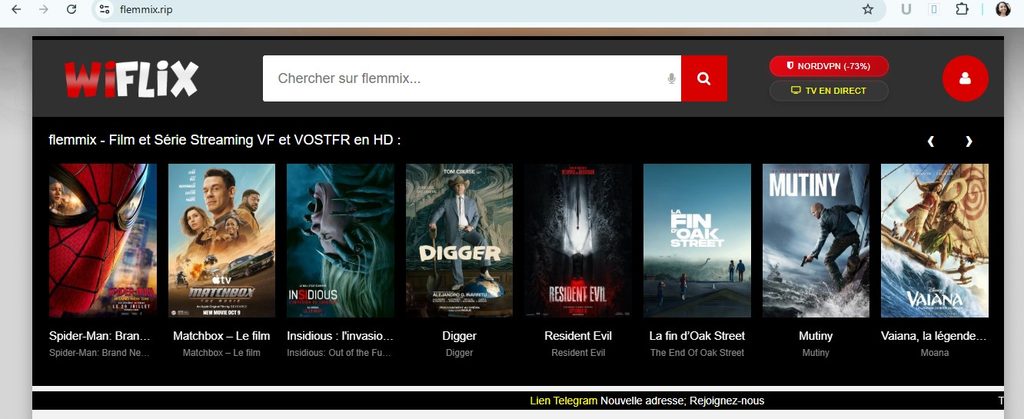
Task: Click the 'Spider-Man: Bran…' title link
Action: (100, 336)
